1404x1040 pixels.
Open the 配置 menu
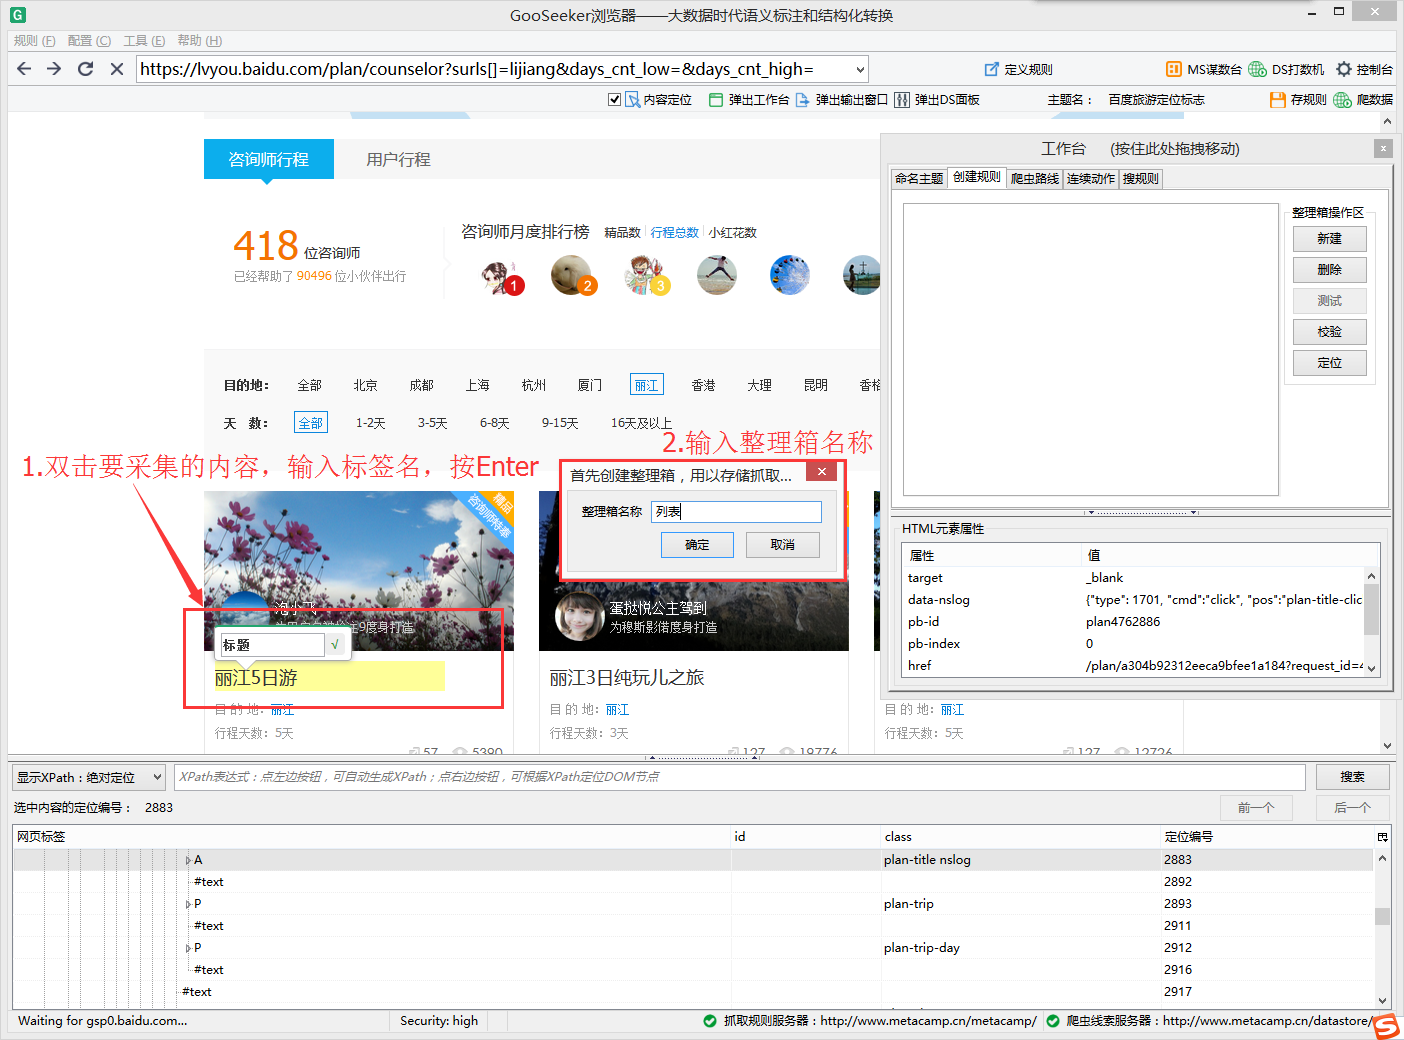89,40
